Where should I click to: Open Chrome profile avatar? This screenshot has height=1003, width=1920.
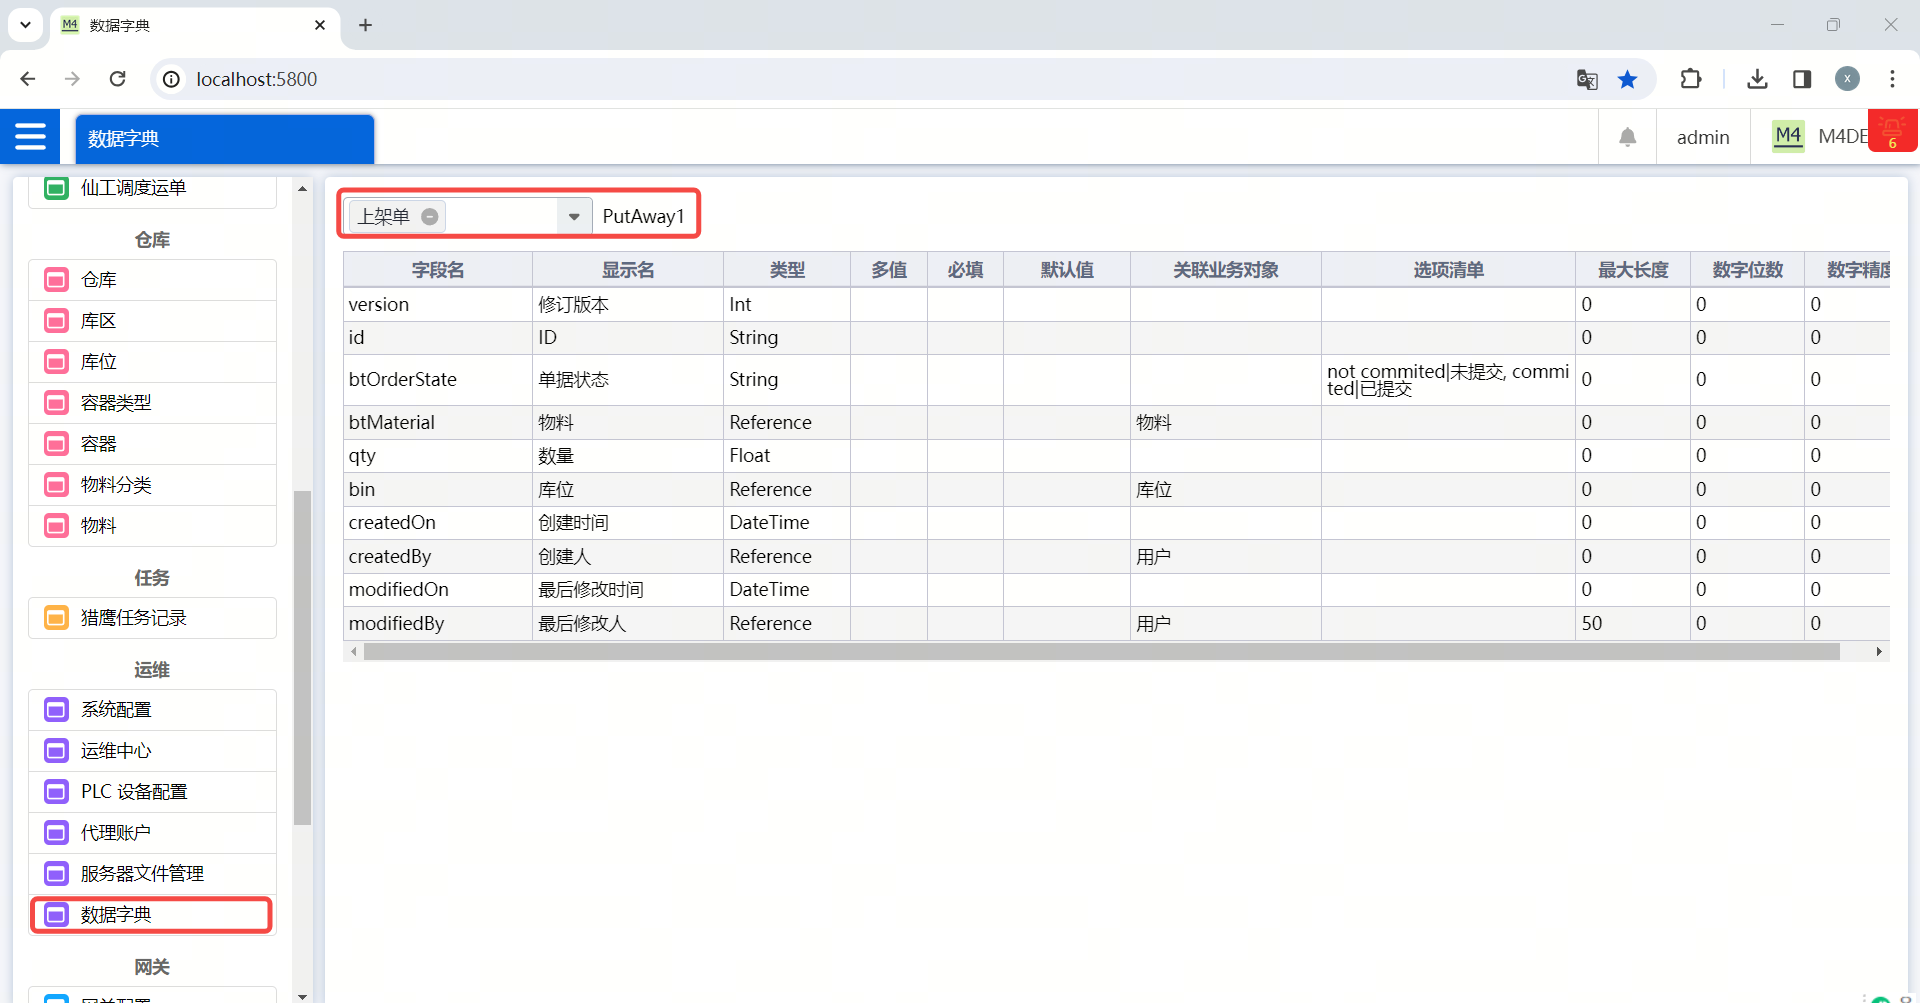[1847, 79]
